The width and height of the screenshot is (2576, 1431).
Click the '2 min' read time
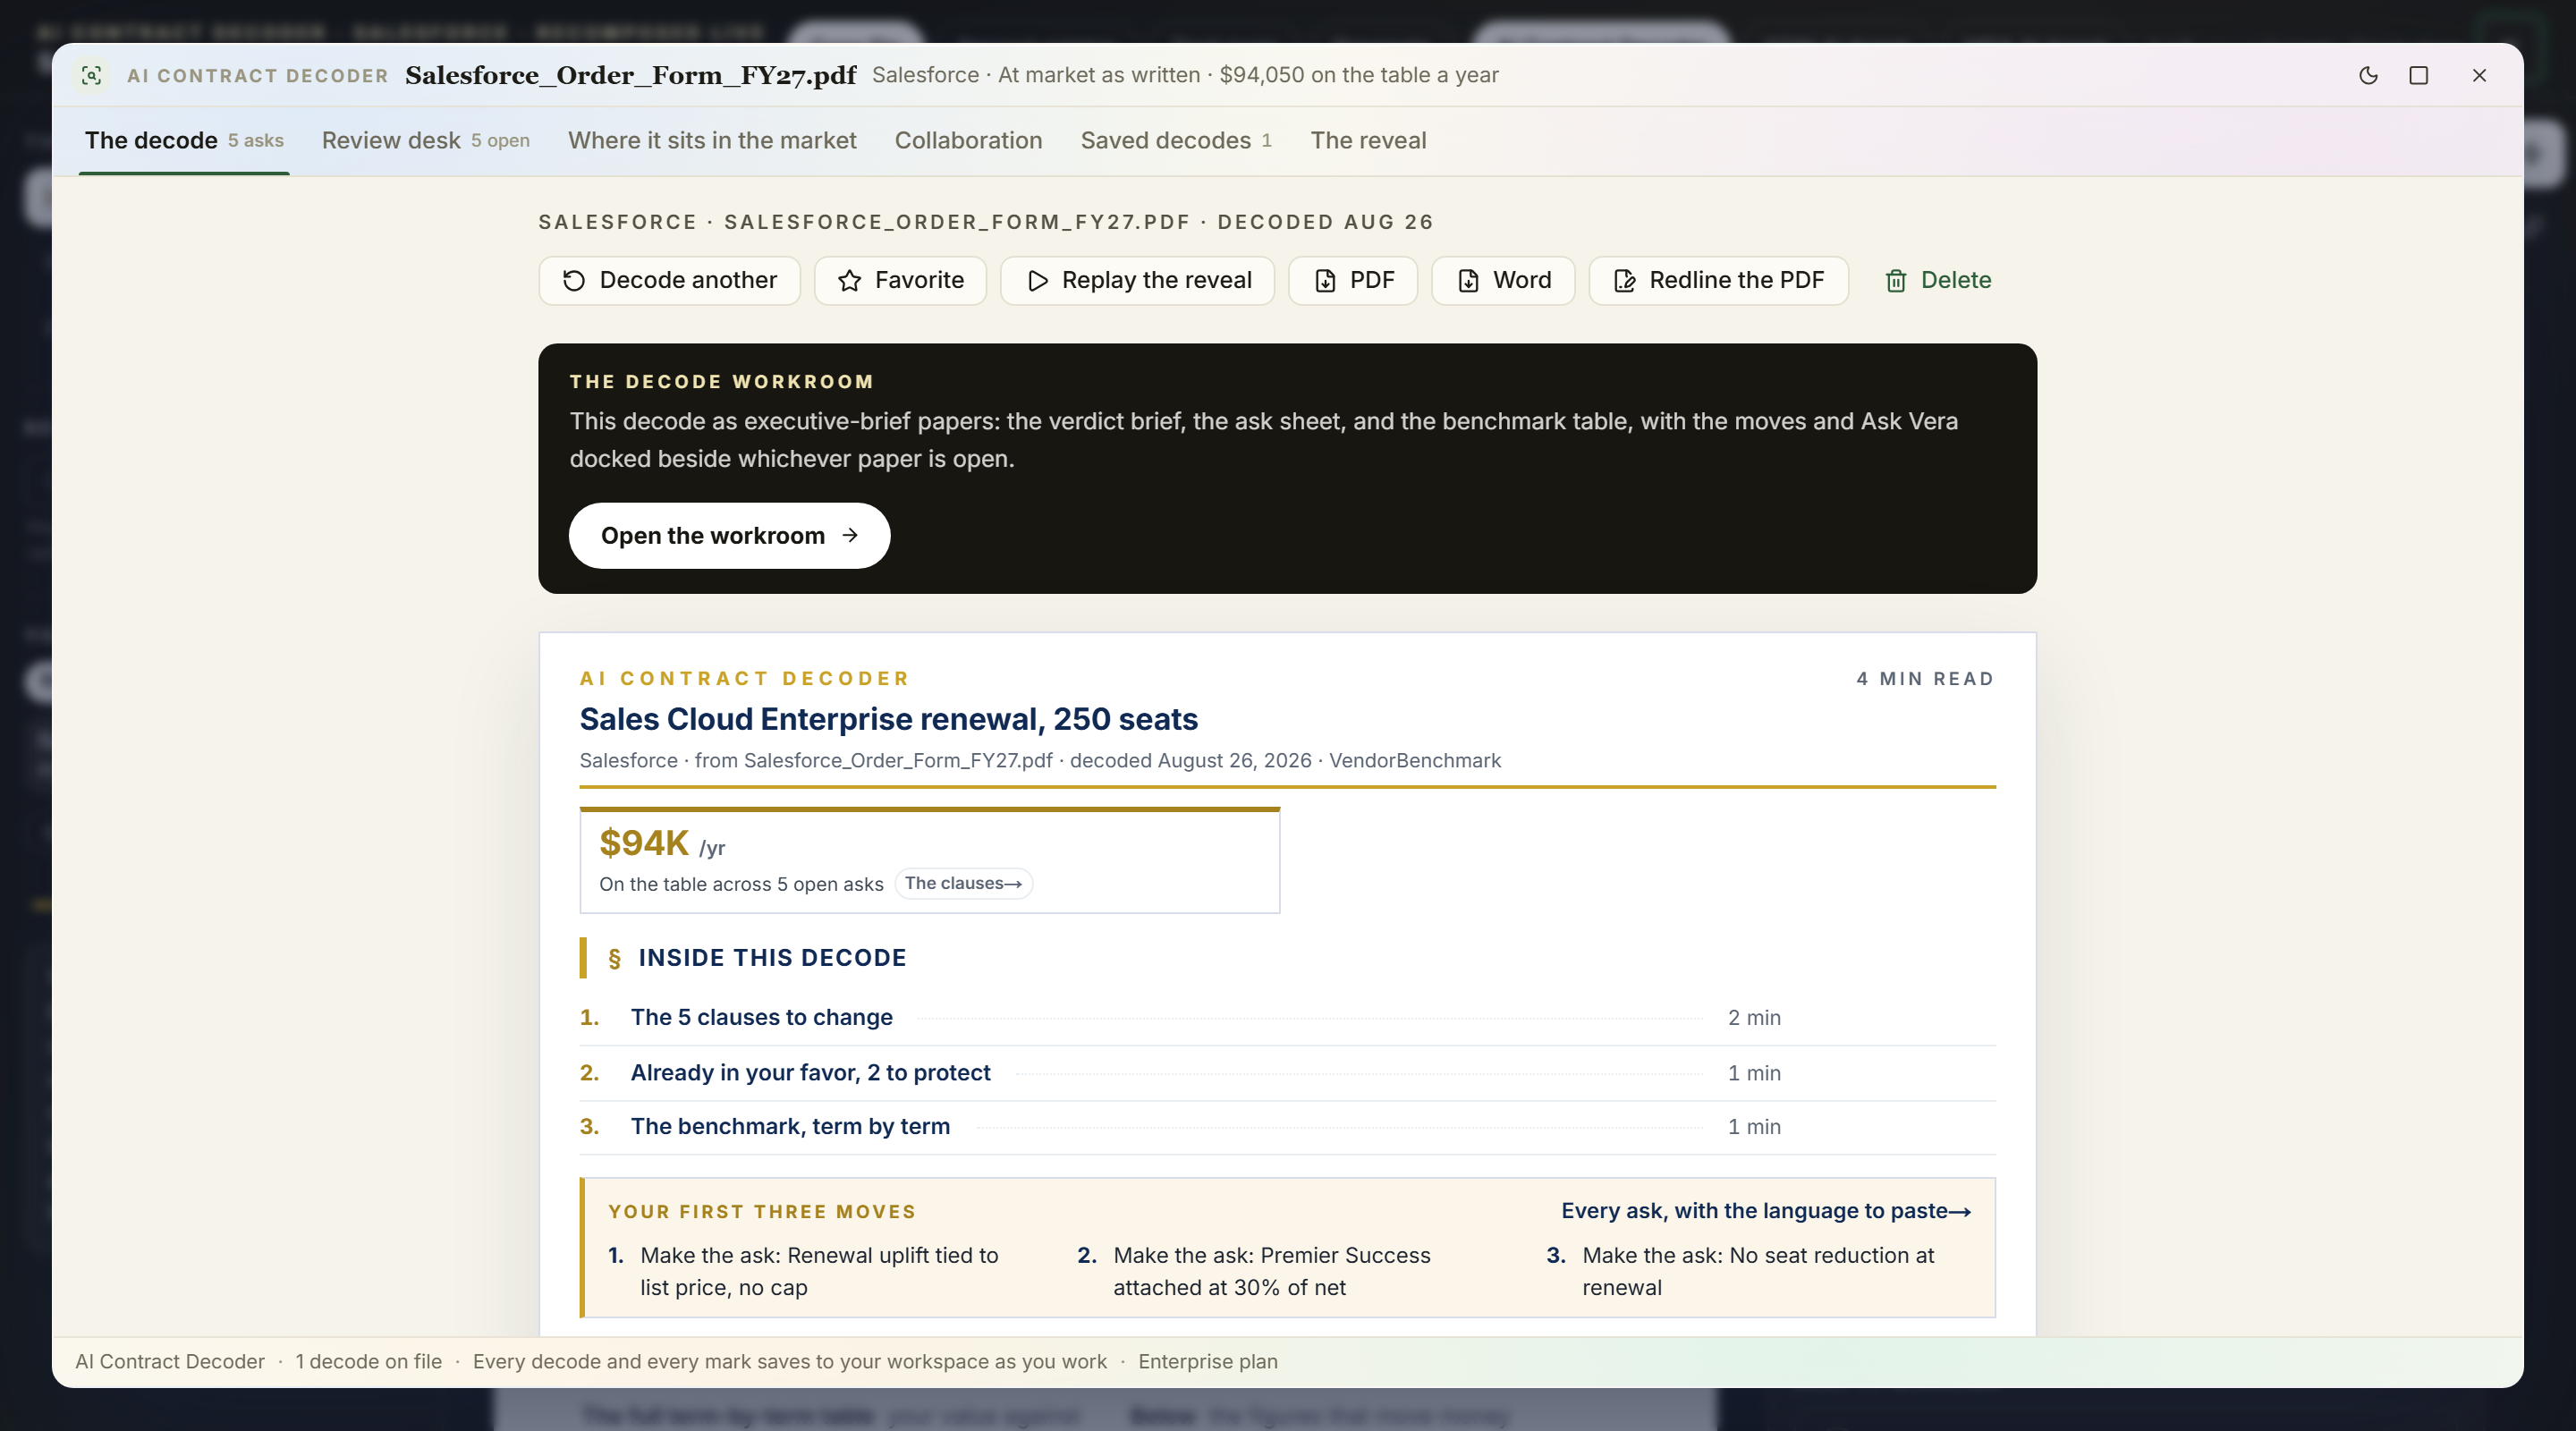[1754, 1018]
